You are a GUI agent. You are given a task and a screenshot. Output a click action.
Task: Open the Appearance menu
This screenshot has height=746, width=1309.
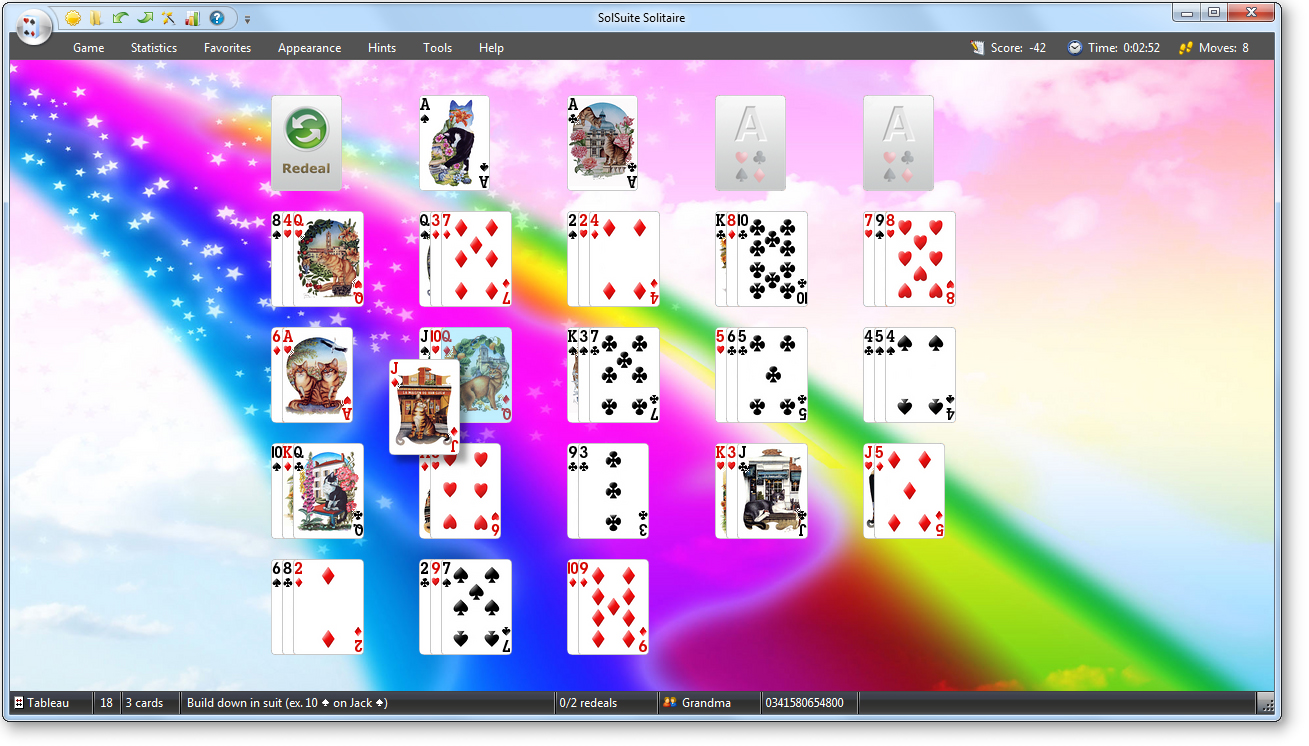(x=309, y=47)
